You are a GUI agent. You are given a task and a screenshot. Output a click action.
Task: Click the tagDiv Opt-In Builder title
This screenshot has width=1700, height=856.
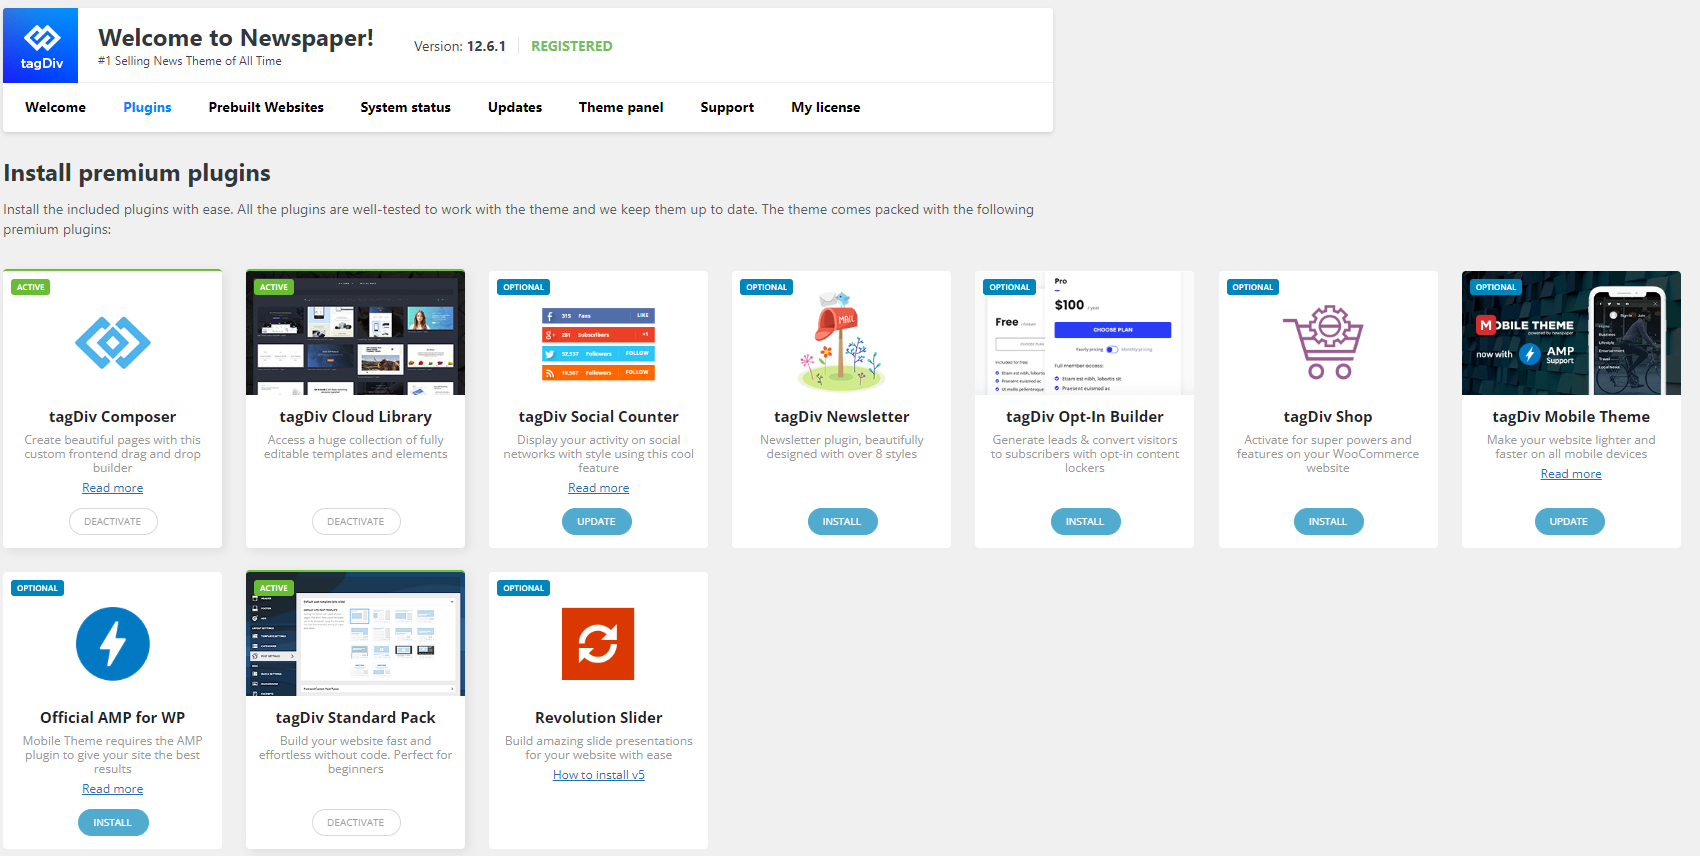click(1084, 417)
